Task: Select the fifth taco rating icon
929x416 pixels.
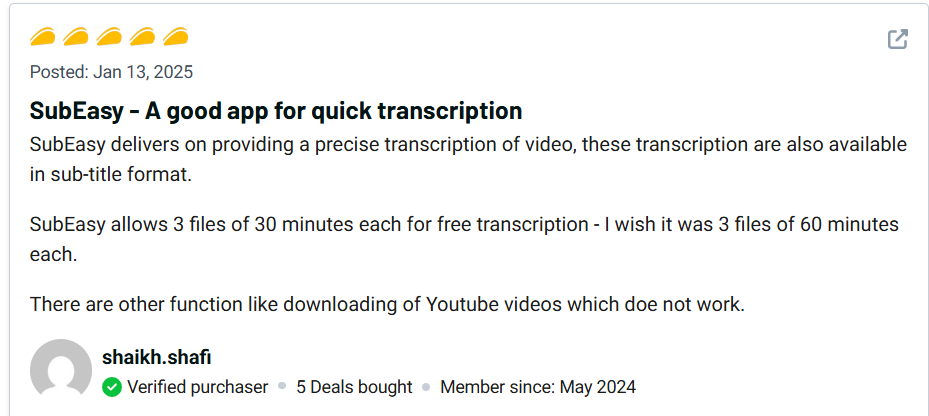Action: (174, 38)
